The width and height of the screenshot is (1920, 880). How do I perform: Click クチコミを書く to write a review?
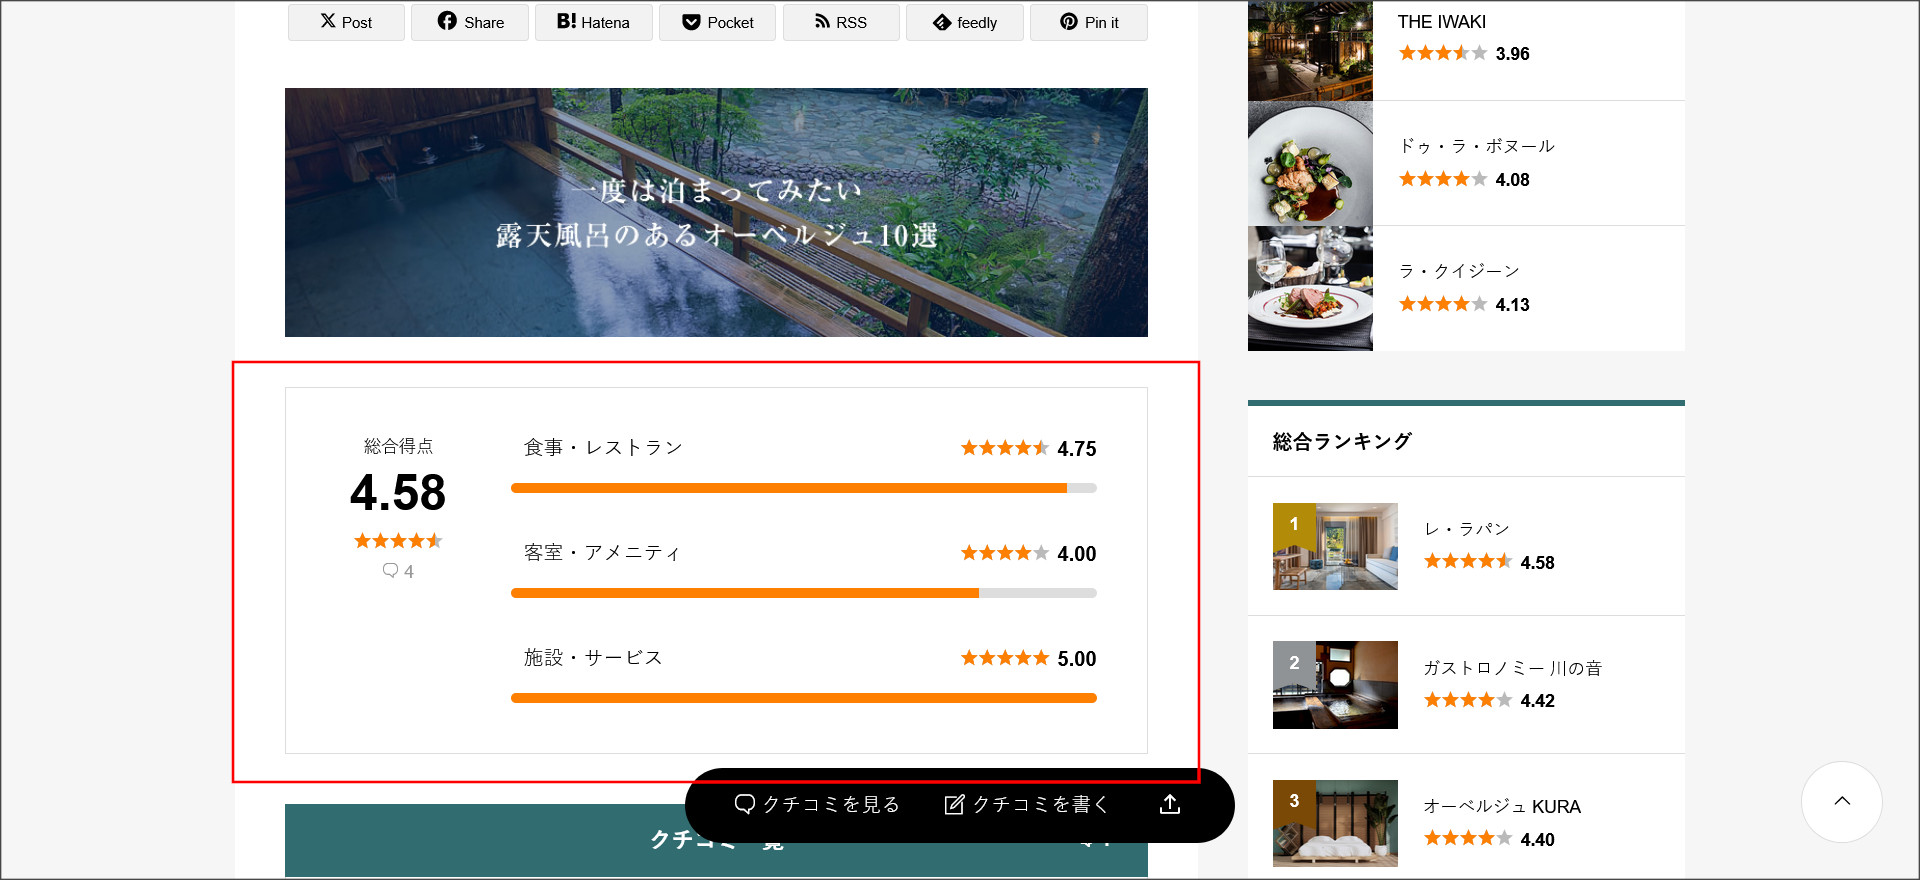pyautogui.click(x=1027, y=805)
